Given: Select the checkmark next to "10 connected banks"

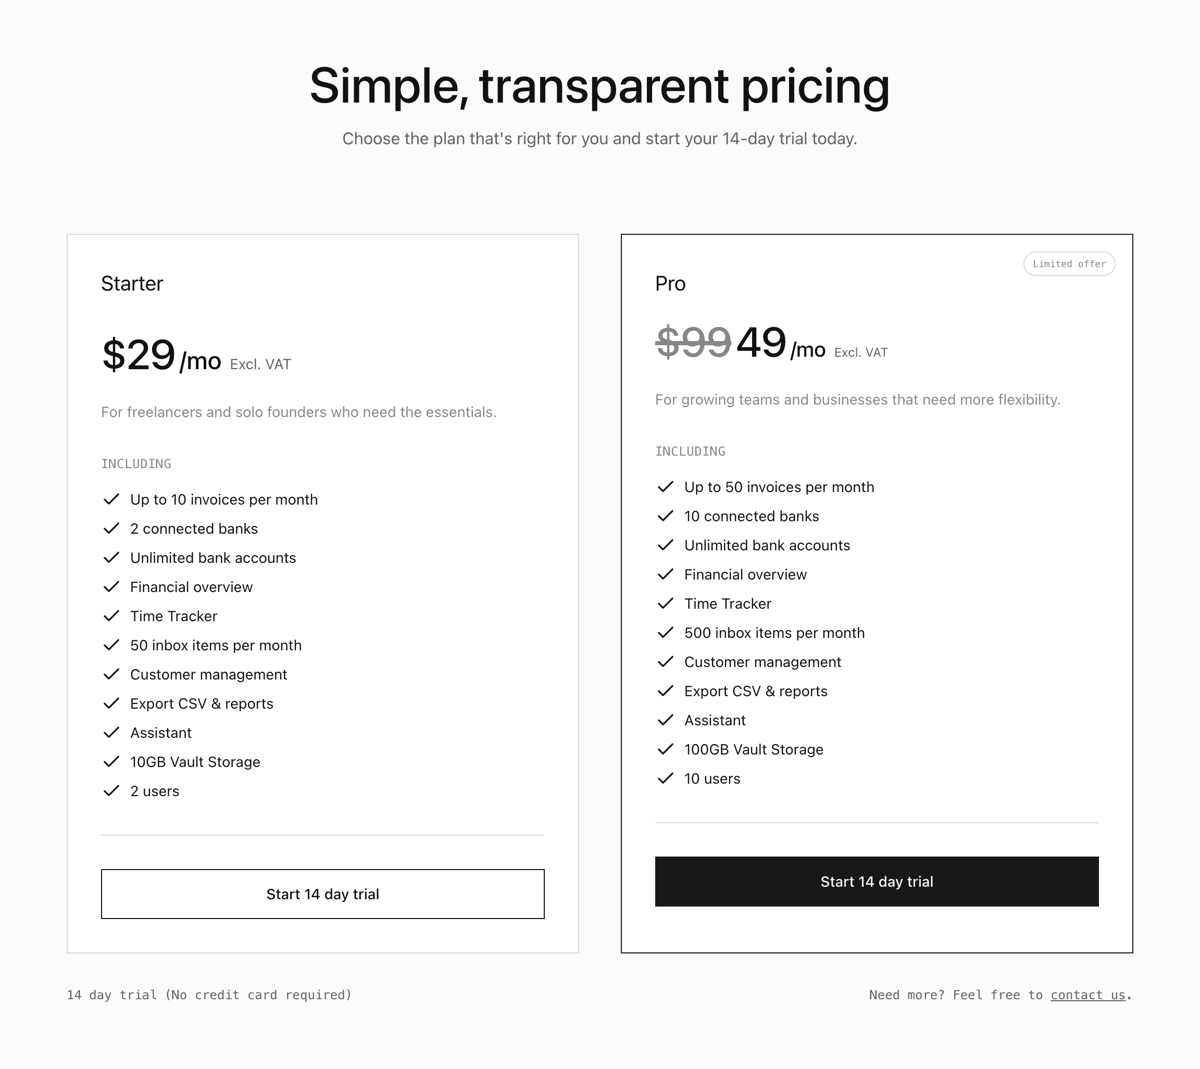Looking at the screenshot, I should tap(665, 516).
